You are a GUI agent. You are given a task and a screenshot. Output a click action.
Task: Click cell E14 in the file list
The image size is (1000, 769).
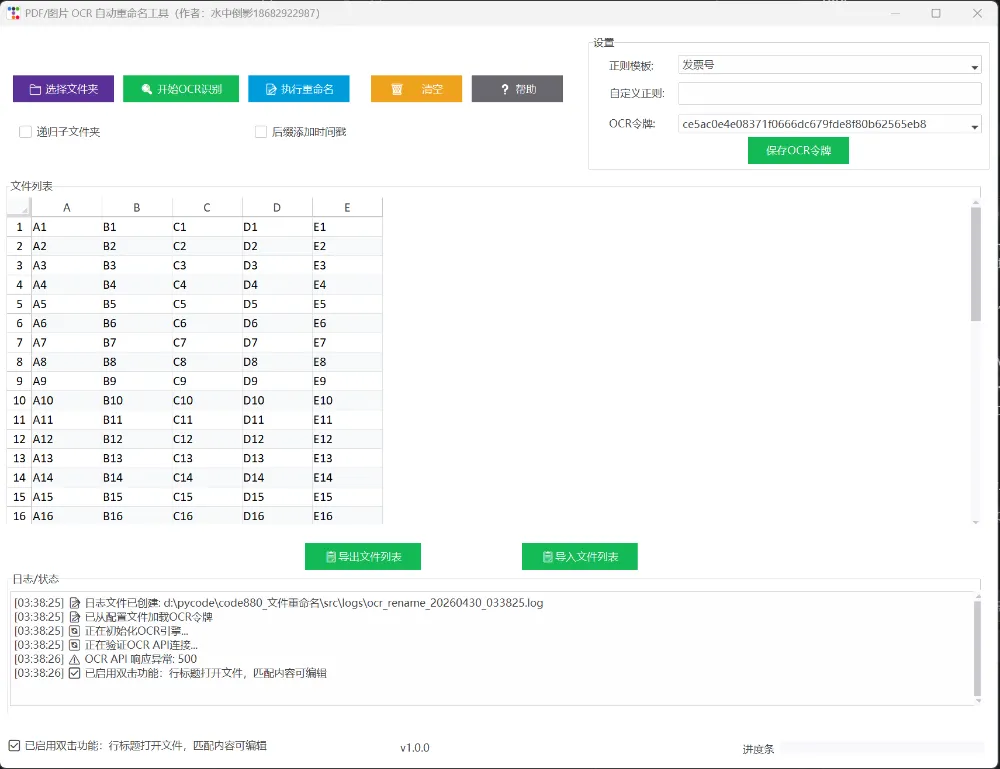click(x=347, y=478)
